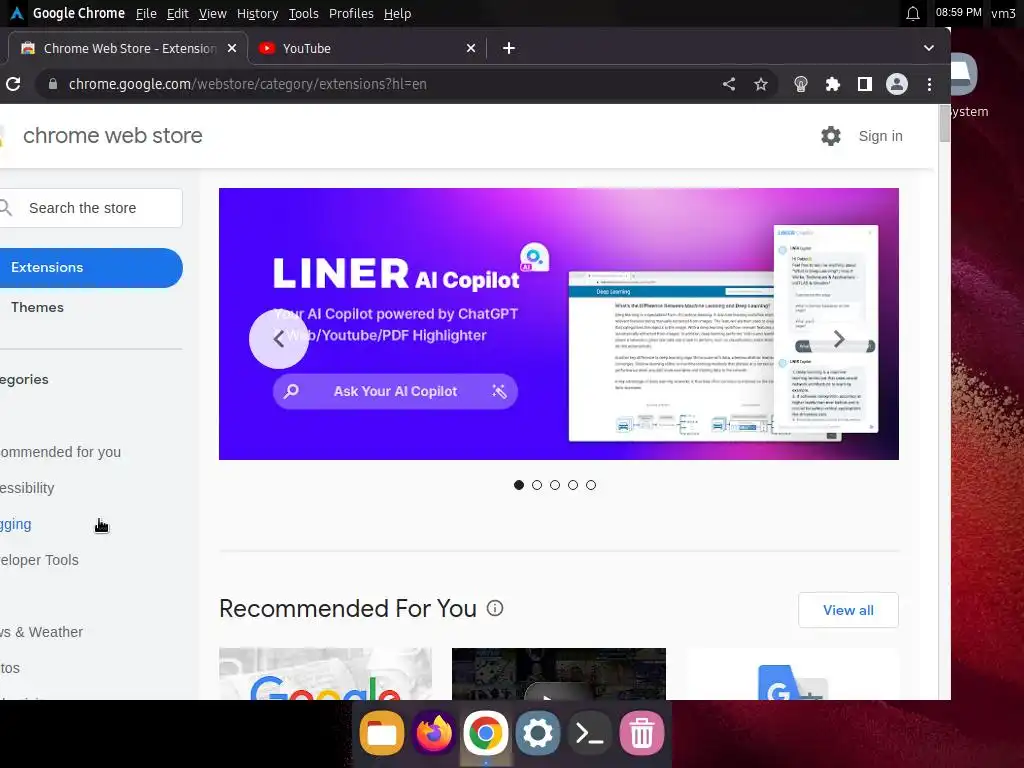Launch Files from the dock
Viewport: 1024px width, 768px height.
pyautogui.click(x=381, y=733)
